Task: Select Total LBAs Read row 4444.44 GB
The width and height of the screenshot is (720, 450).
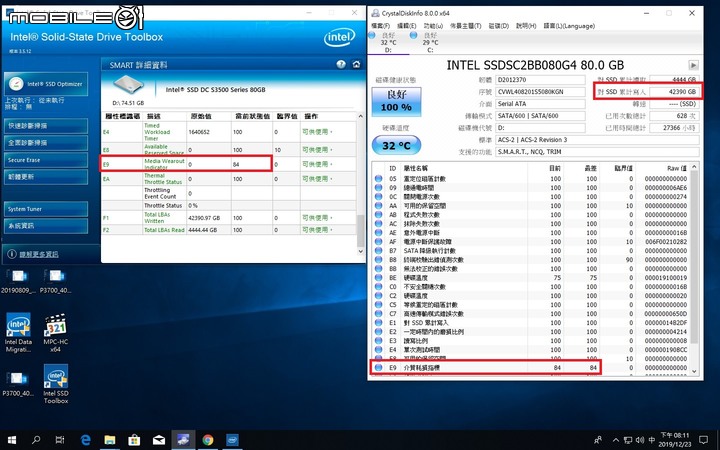Action: [x=229, y=230]
